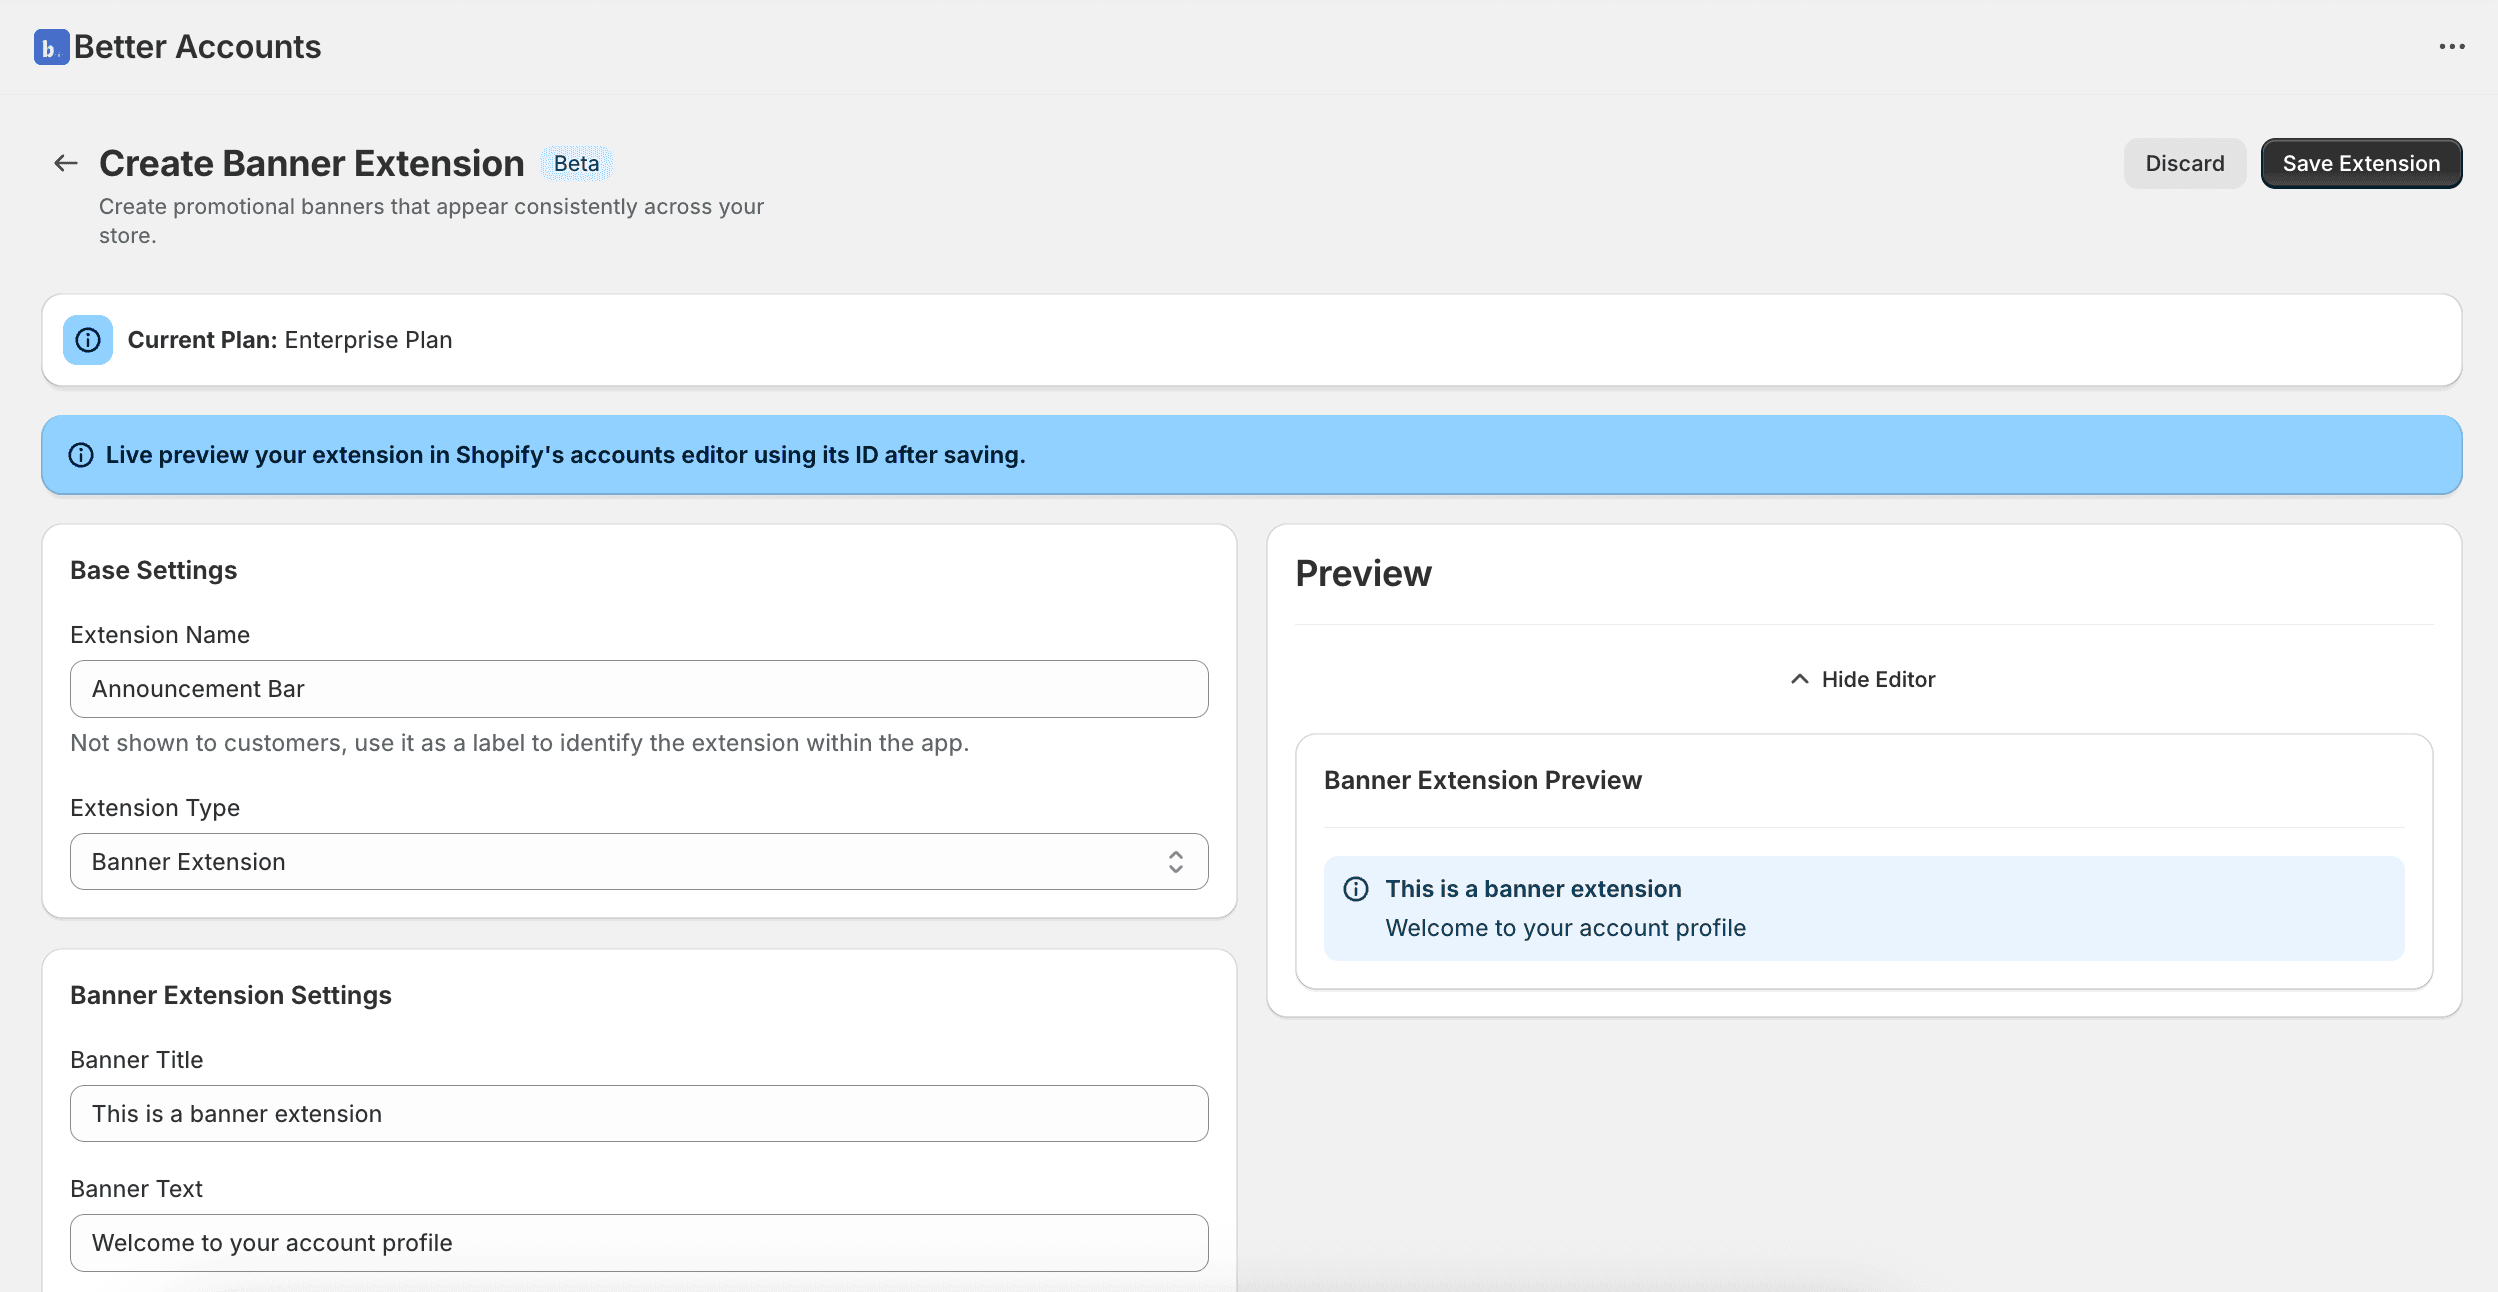Click the Banner Text input field

[x=639, y=1242]
